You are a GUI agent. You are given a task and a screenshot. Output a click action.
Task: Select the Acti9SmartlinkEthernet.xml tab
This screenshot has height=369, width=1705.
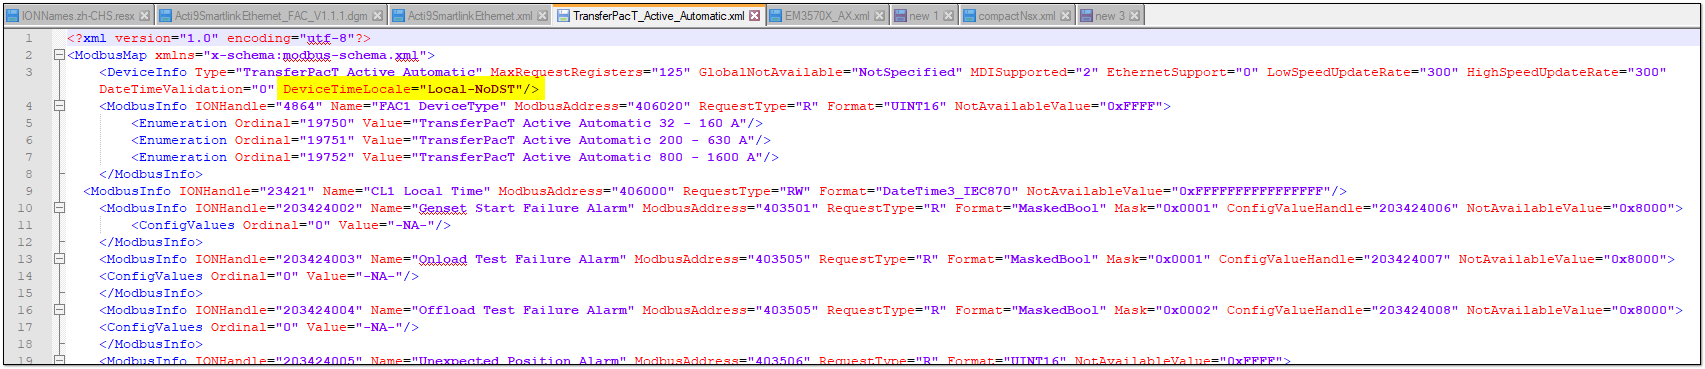[x=470, y=16]
